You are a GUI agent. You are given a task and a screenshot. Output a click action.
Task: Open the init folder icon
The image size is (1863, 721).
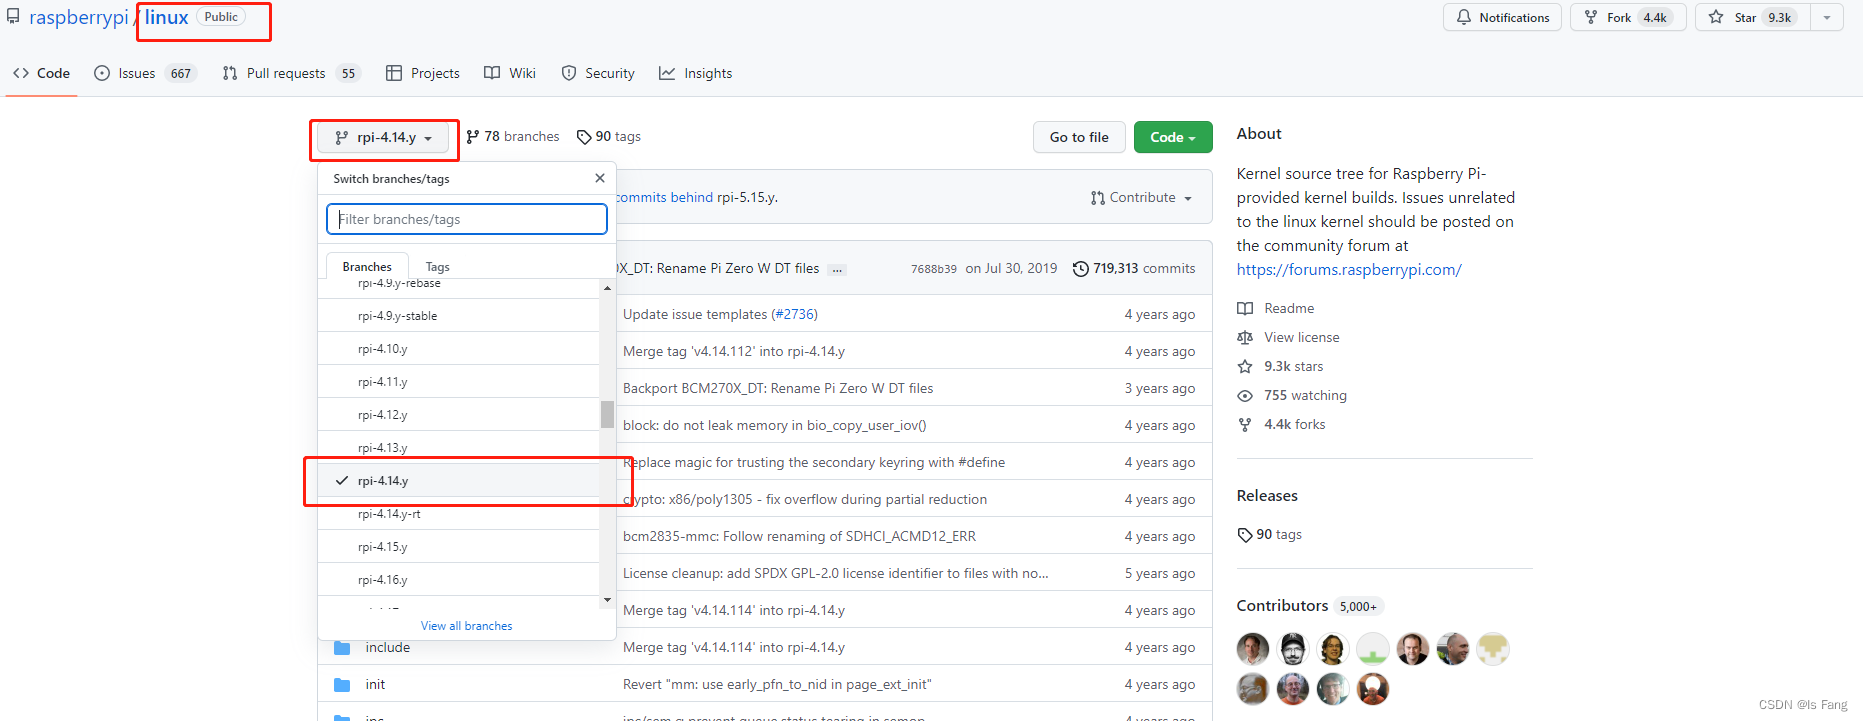342,685
